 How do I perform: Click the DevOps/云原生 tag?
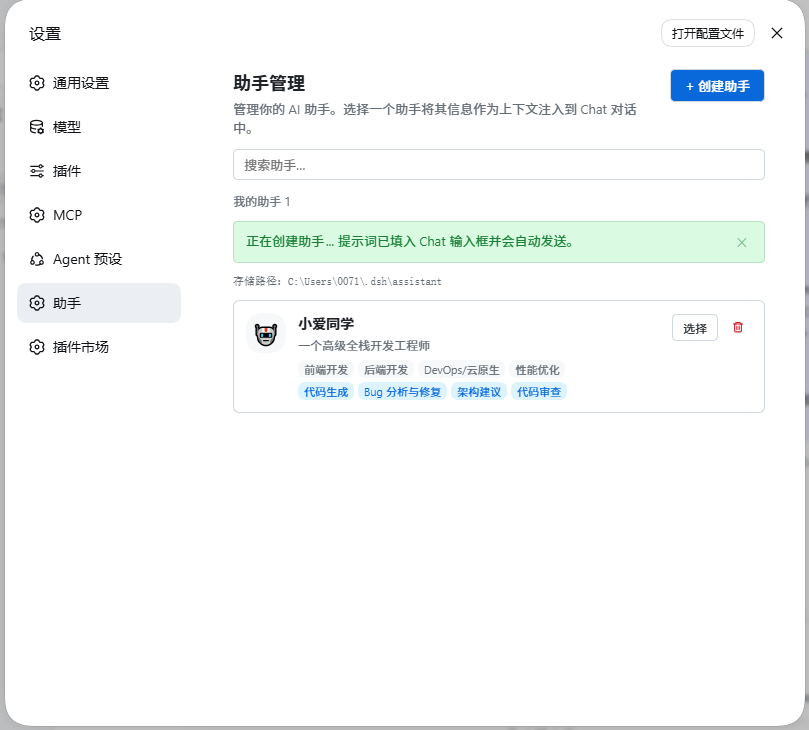point(462,370)
